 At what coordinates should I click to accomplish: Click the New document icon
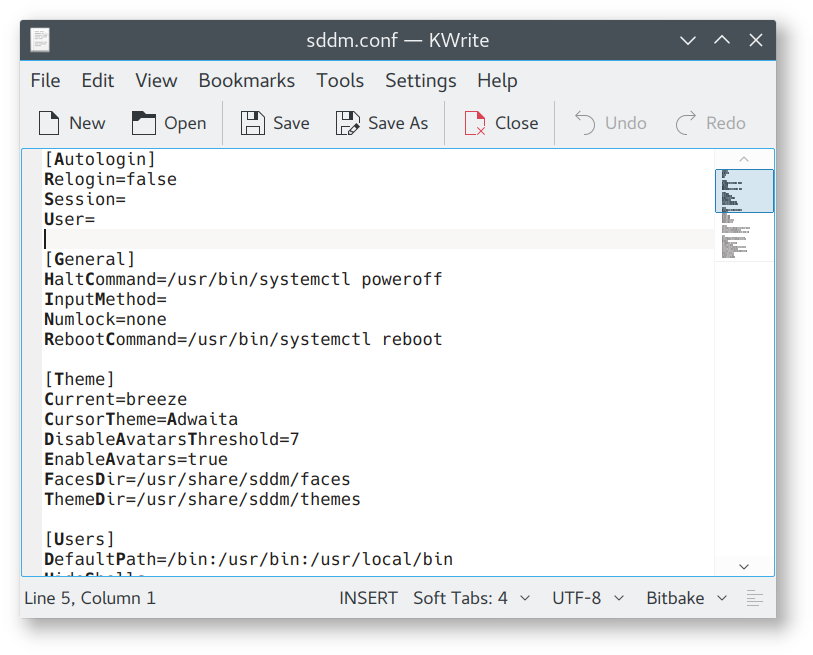coord(49,123)
